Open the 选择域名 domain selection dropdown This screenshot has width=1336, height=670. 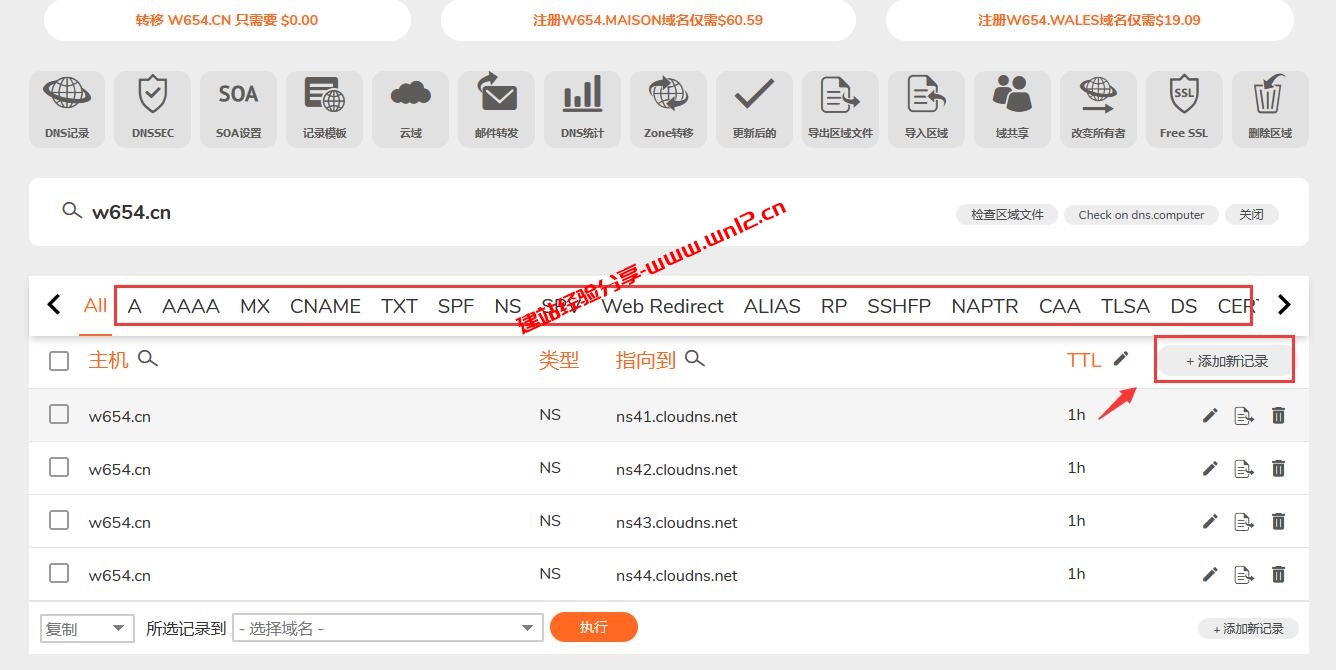click(385, 627)
